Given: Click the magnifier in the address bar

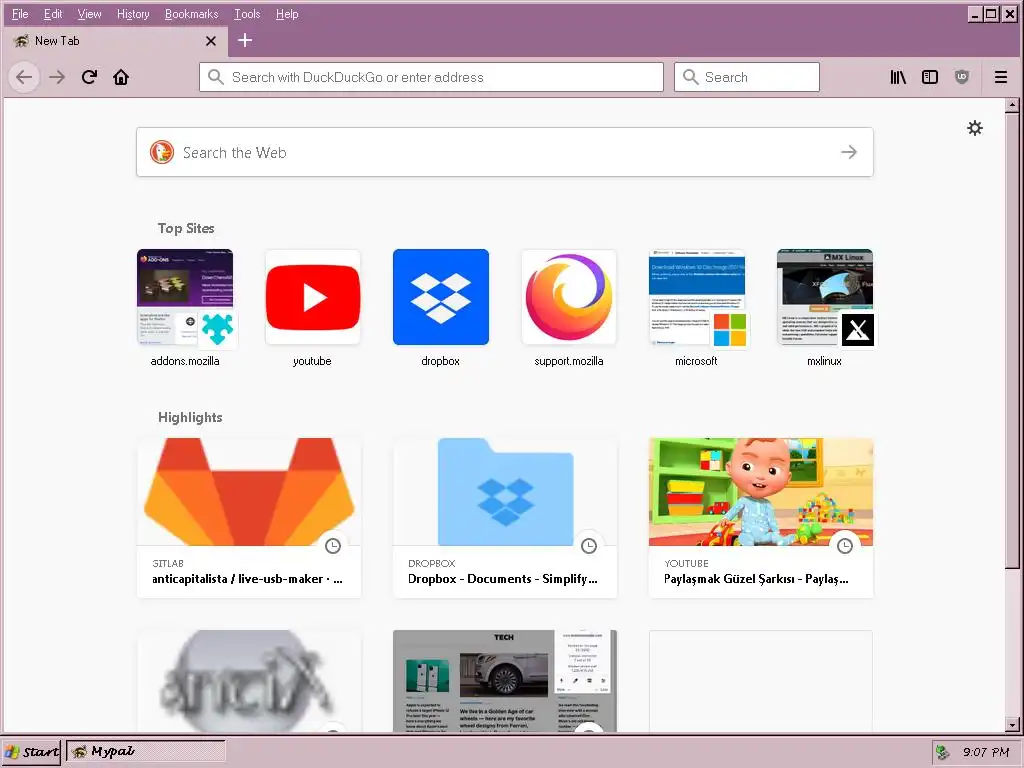Looking at the screenshot, I should [x=216, y=77].
